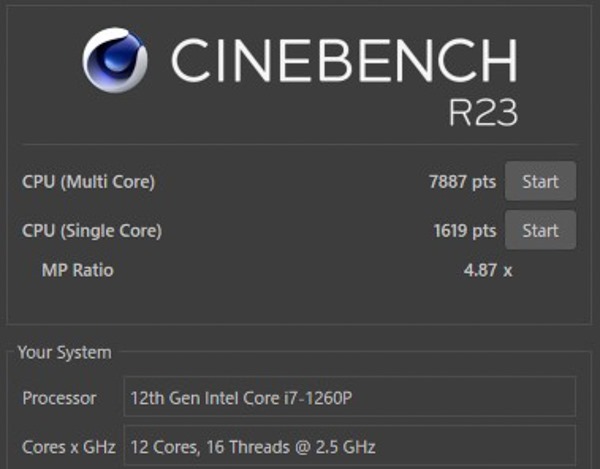Click the R23 version label
The width and height of the screenshot is (600, 469).
tap(483, 112)
